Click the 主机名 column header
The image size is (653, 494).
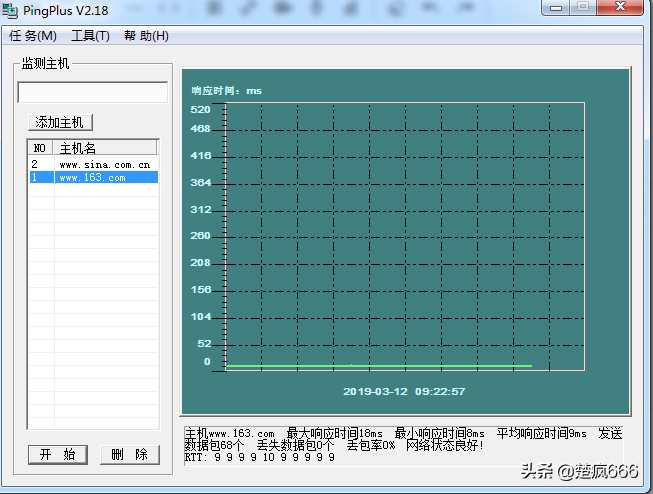(105, 148)
